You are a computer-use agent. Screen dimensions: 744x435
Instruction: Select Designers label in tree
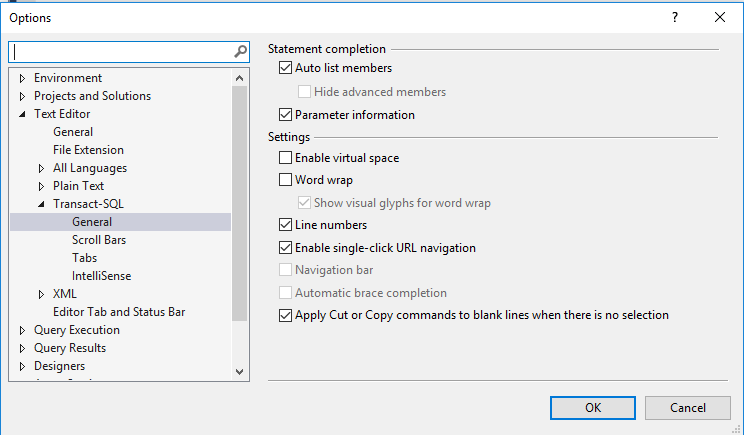59,366
